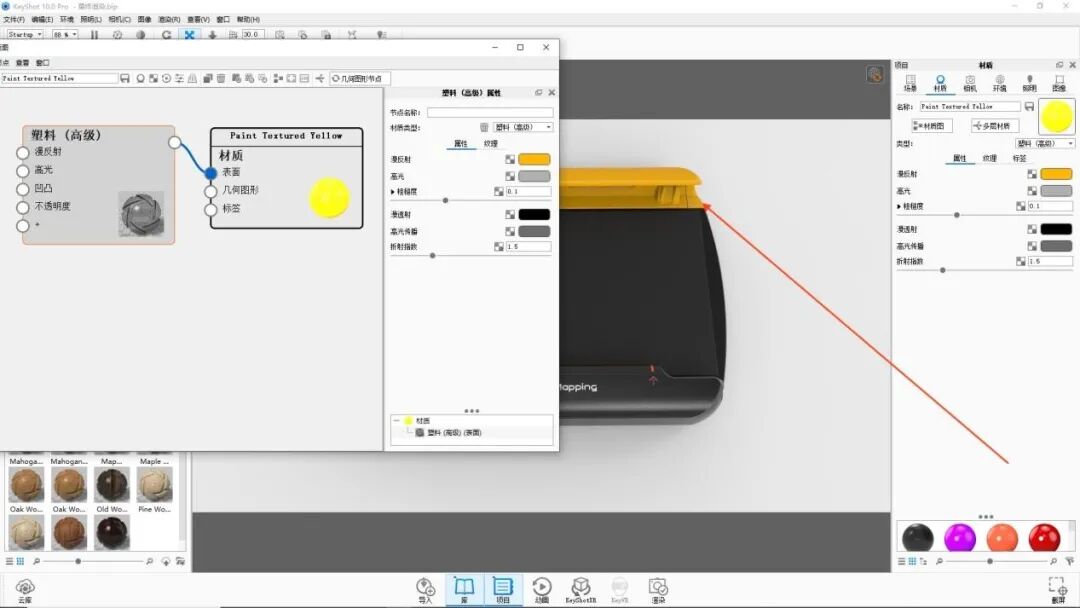
Task: Select the KeyShotXR icon
Action: (581, 588)
